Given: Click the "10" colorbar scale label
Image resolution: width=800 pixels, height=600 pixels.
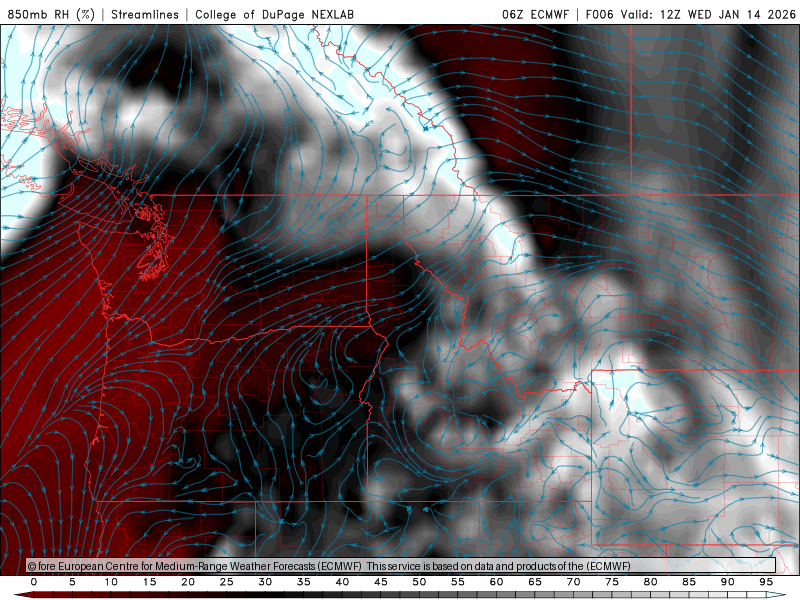Looking at the screenshot, I should [x=111, y=582].
